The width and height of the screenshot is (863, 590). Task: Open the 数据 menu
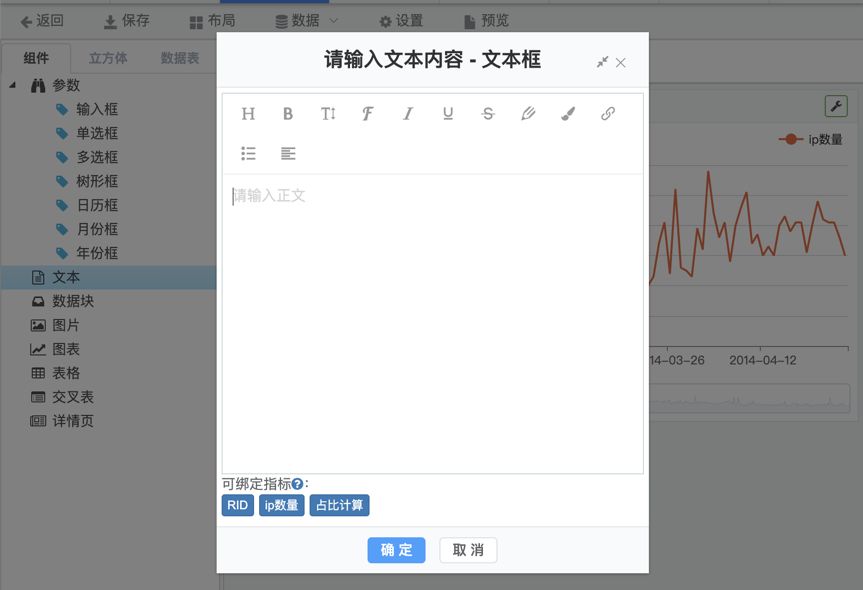(306, 21)
